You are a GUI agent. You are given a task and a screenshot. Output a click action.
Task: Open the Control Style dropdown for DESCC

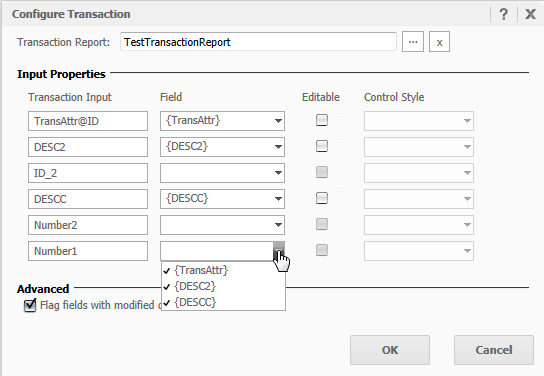coord(419,199)
